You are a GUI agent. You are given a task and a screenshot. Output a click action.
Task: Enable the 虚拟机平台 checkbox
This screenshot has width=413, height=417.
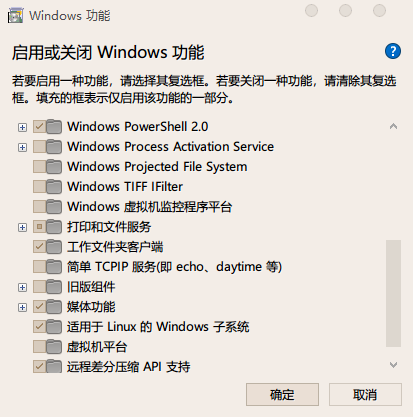[39, 347]
